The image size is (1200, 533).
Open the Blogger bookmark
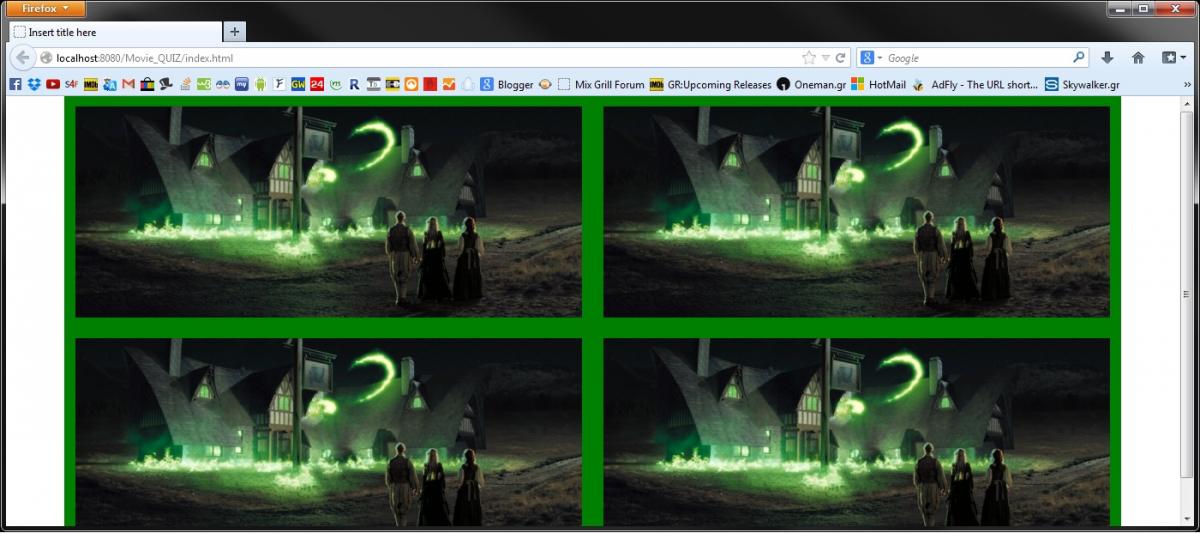coord(507,85)
